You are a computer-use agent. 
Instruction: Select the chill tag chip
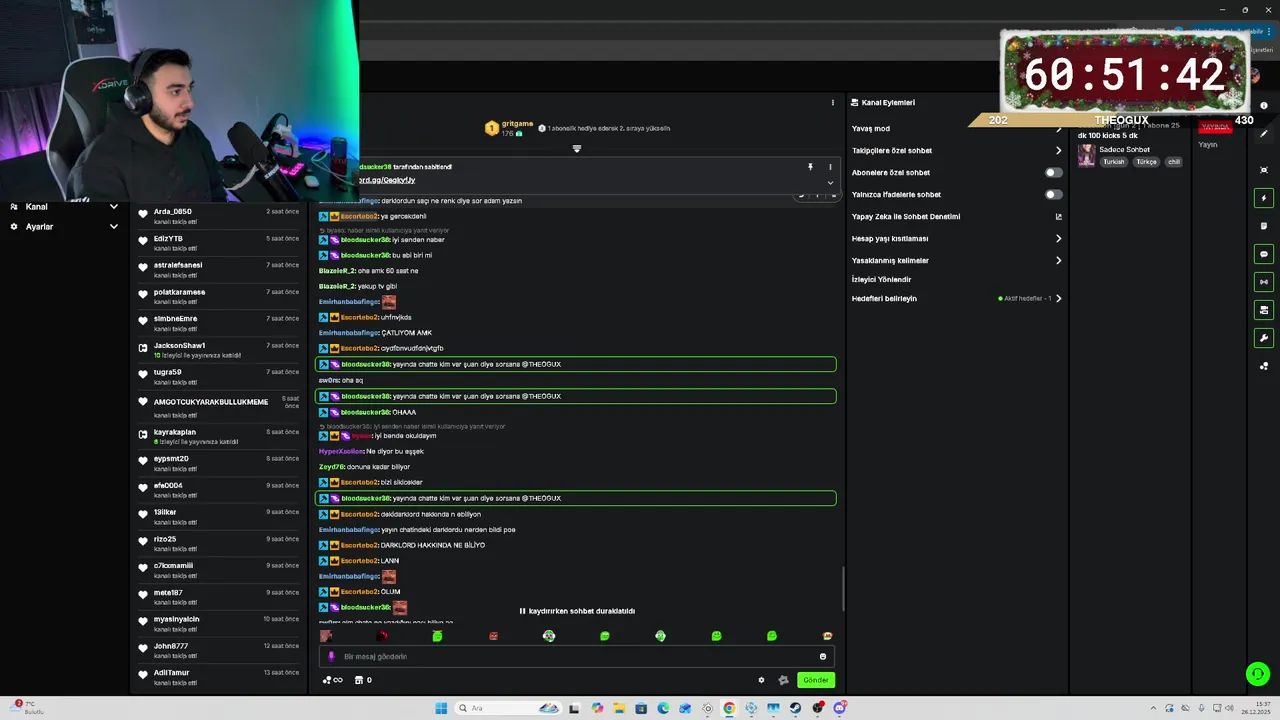pos(1174,162)
